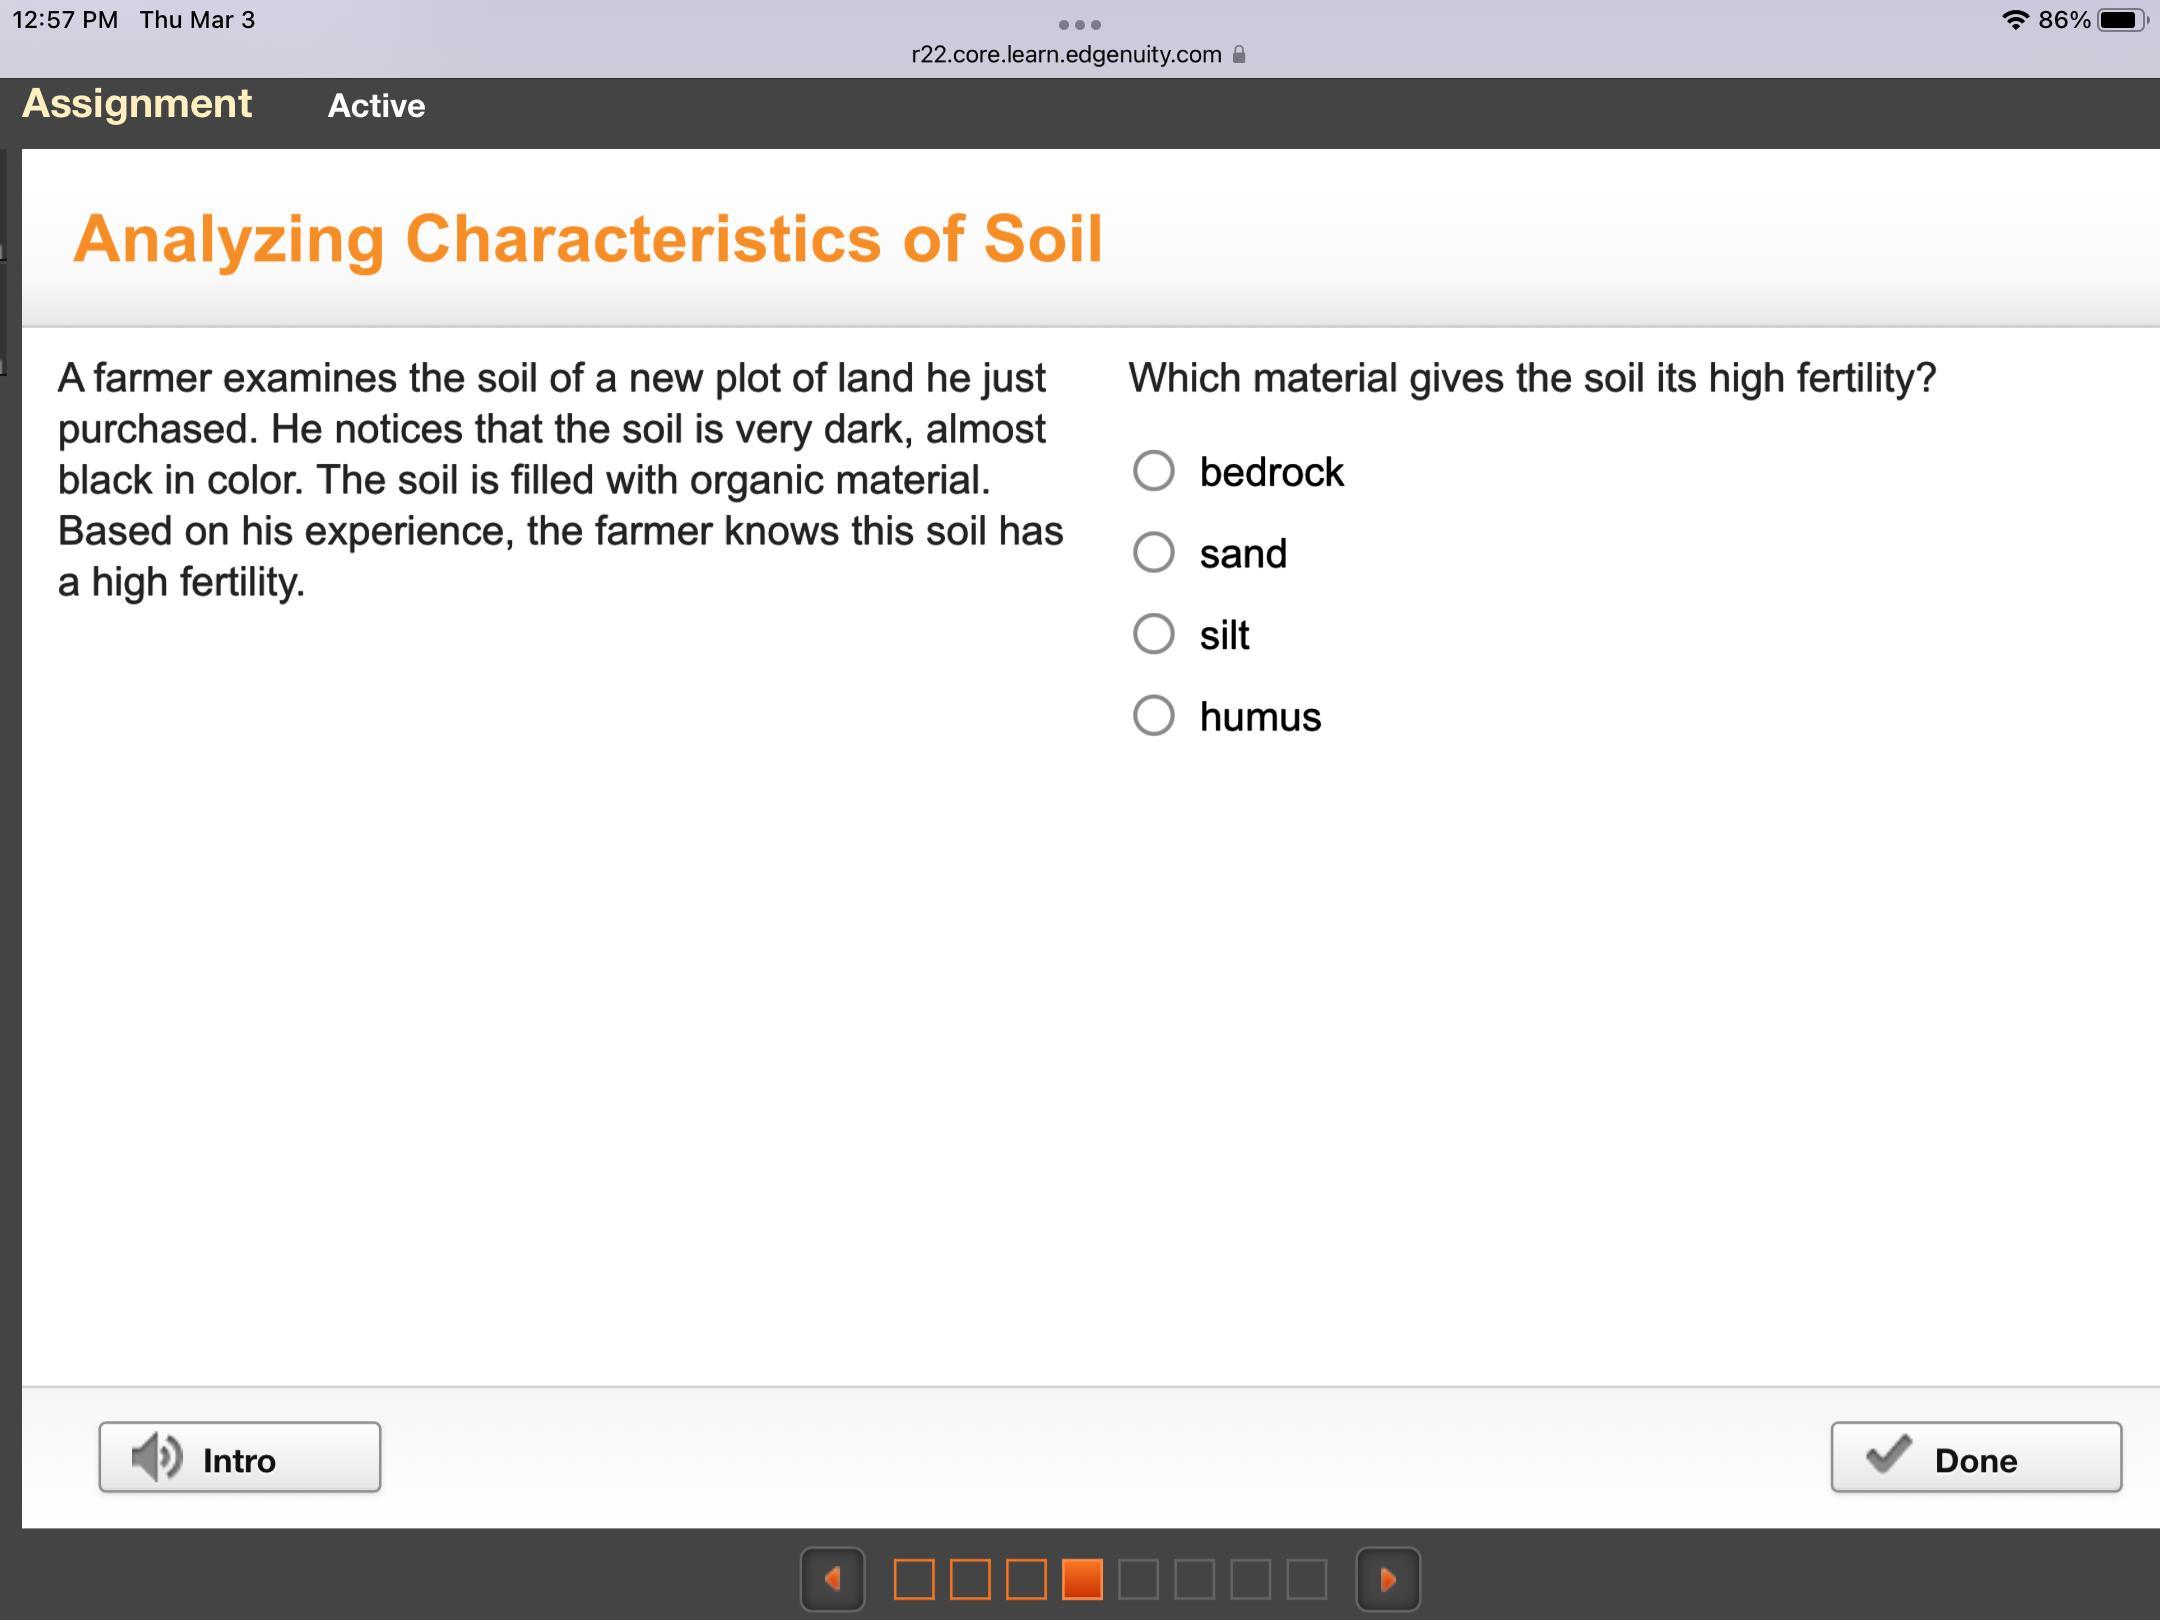Choose the sand radio button
Screen dimensions: 2160x1620
point(1153,552)
